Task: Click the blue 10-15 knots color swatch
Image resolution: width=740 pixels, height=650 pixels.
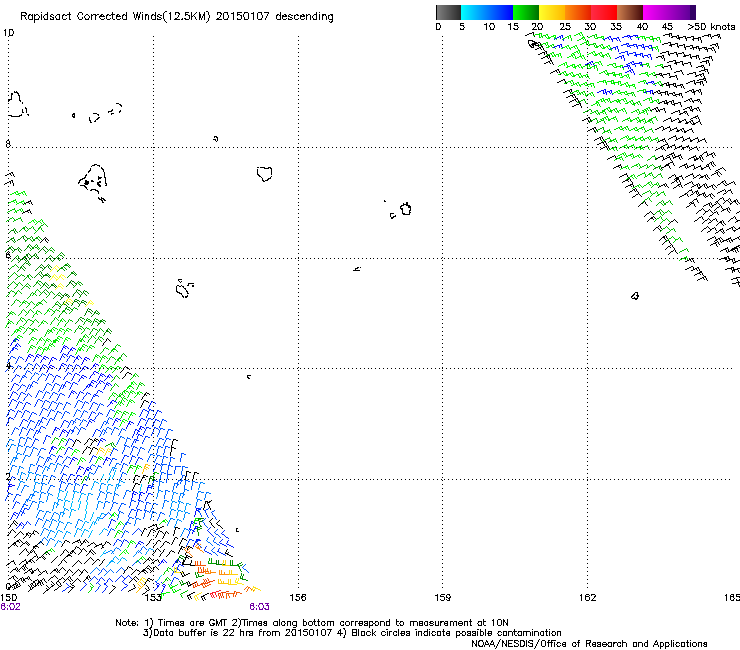Action: (x=500, y=12)
